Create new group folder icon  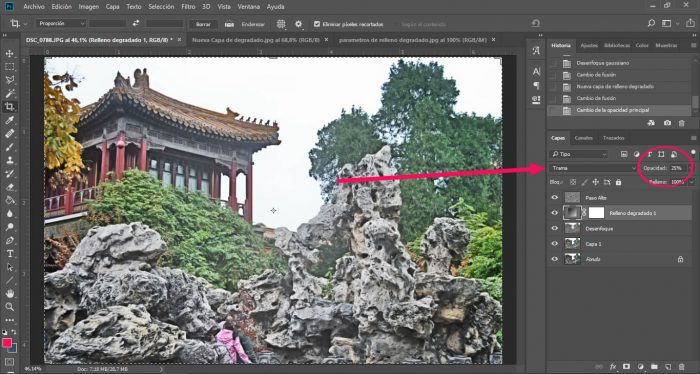point(654,366)
